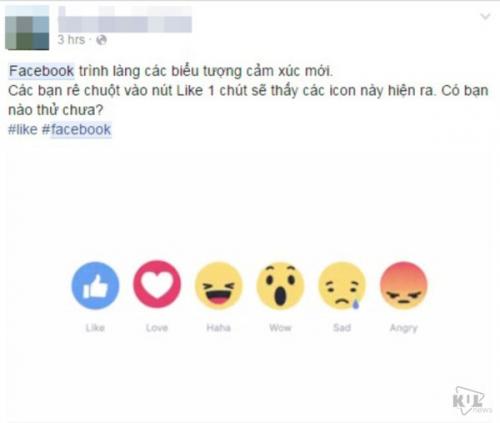
Task: Open the post options chevron menu
Action: [485, 16]
